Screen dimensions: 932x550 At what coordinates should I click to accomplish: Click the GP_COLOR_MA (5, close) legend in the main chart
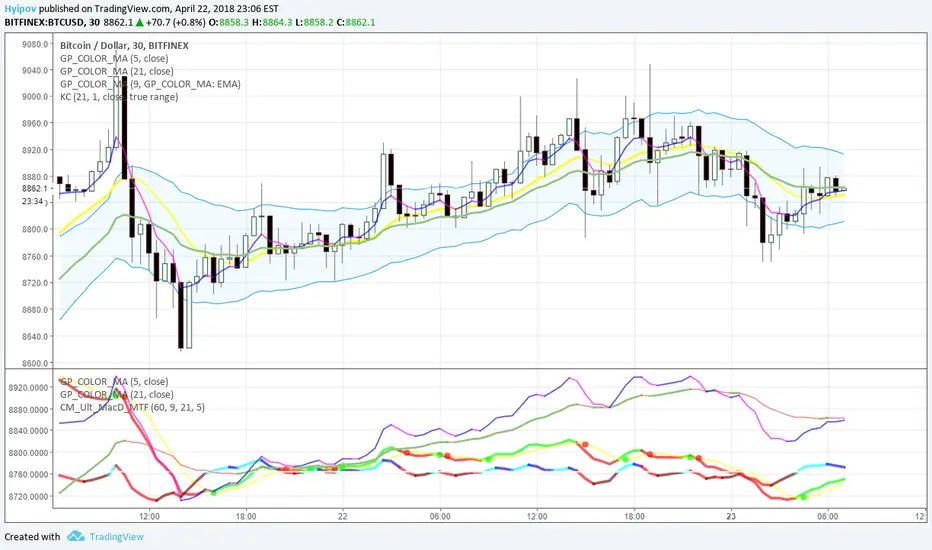pos(114,58)
